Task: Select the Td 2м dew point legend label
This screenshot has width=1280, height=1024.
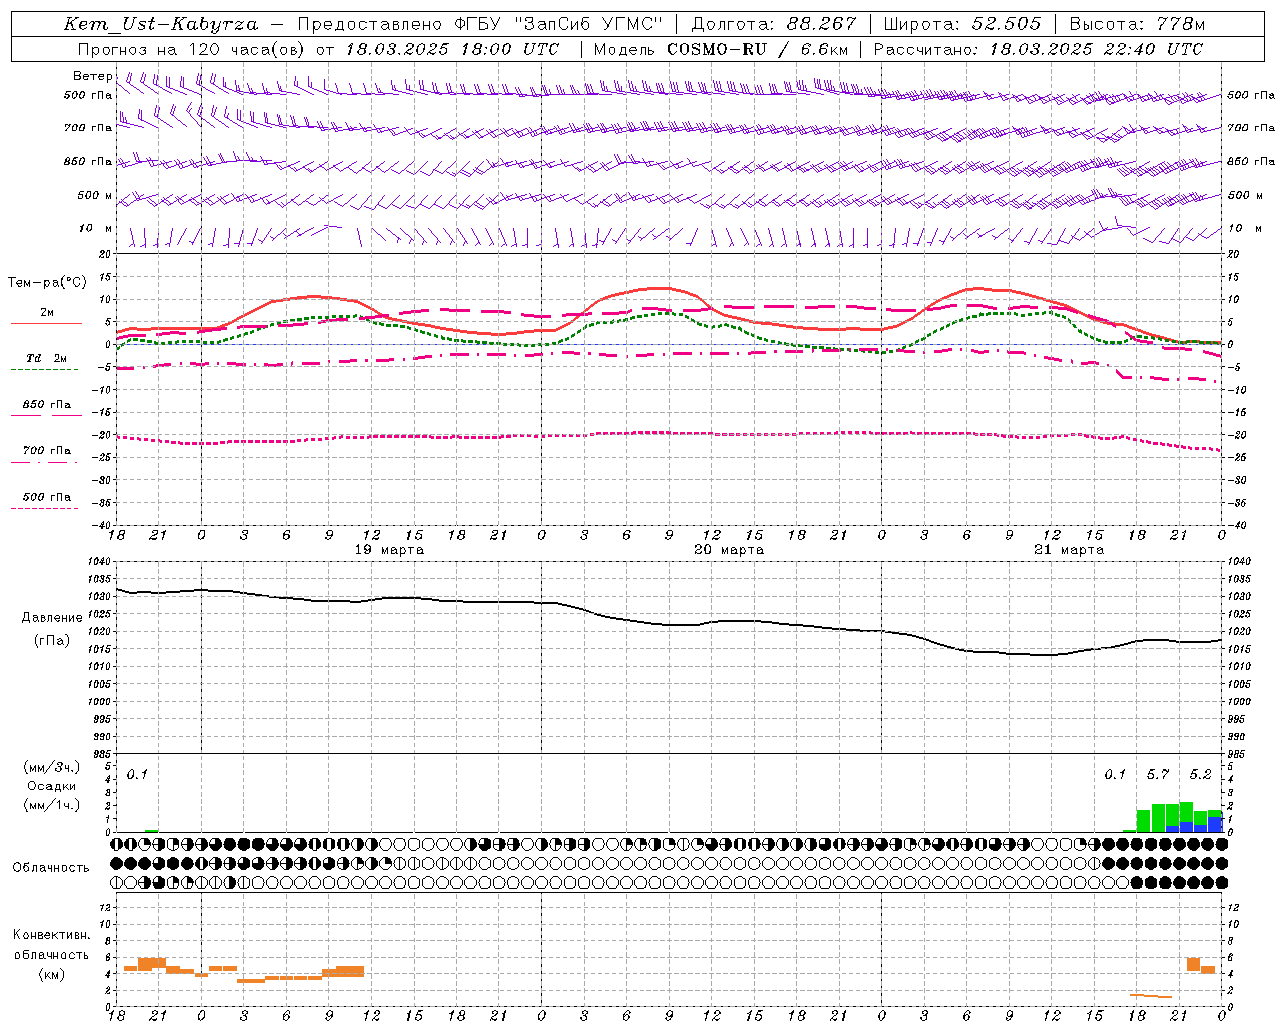Action: tap(46, 358)
